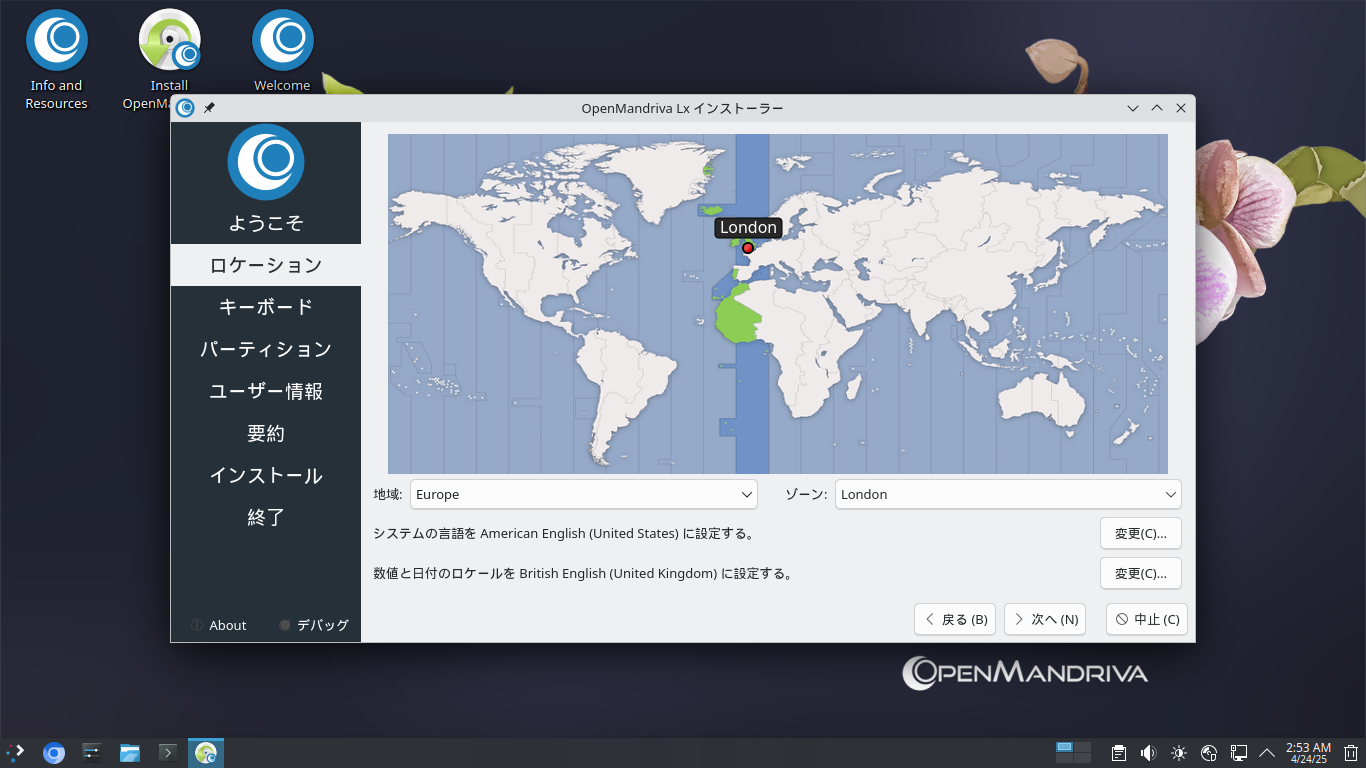
Task: Select the キーボード step in sidebar
Action: (x=266, y=307)
